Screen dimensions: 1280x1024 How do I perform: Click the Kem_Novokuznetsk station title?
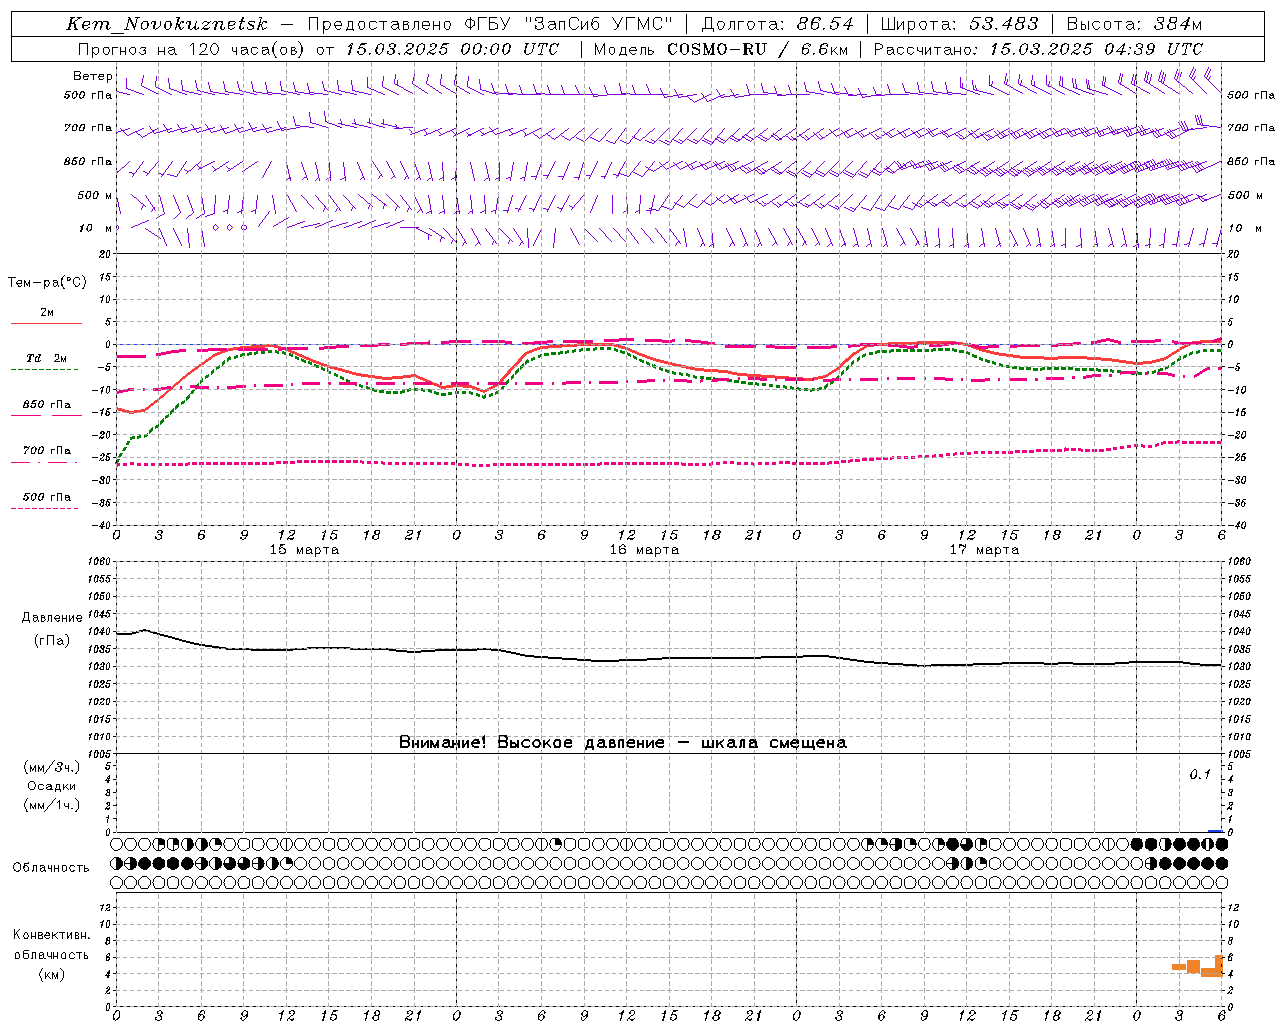pyautogui.click(x=166, y=24)
